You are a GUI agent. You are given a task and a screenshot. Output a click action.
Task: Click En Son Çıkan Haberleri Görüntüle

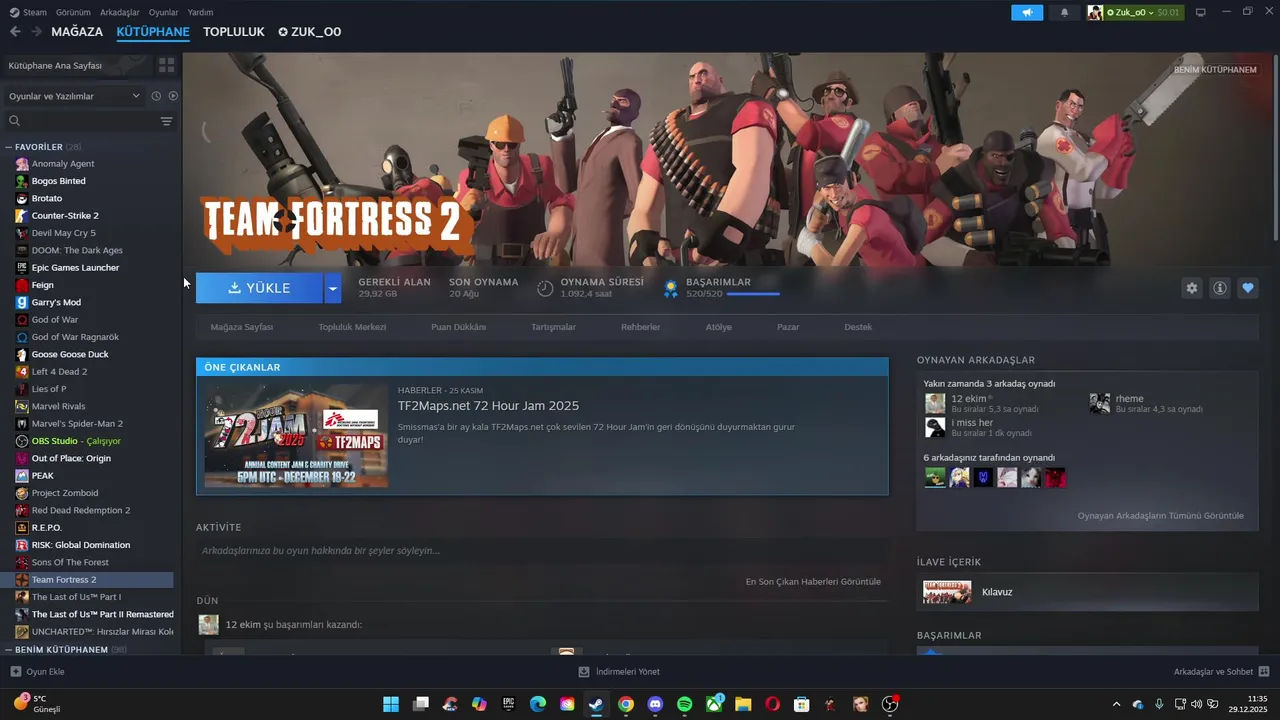point(813,582)
